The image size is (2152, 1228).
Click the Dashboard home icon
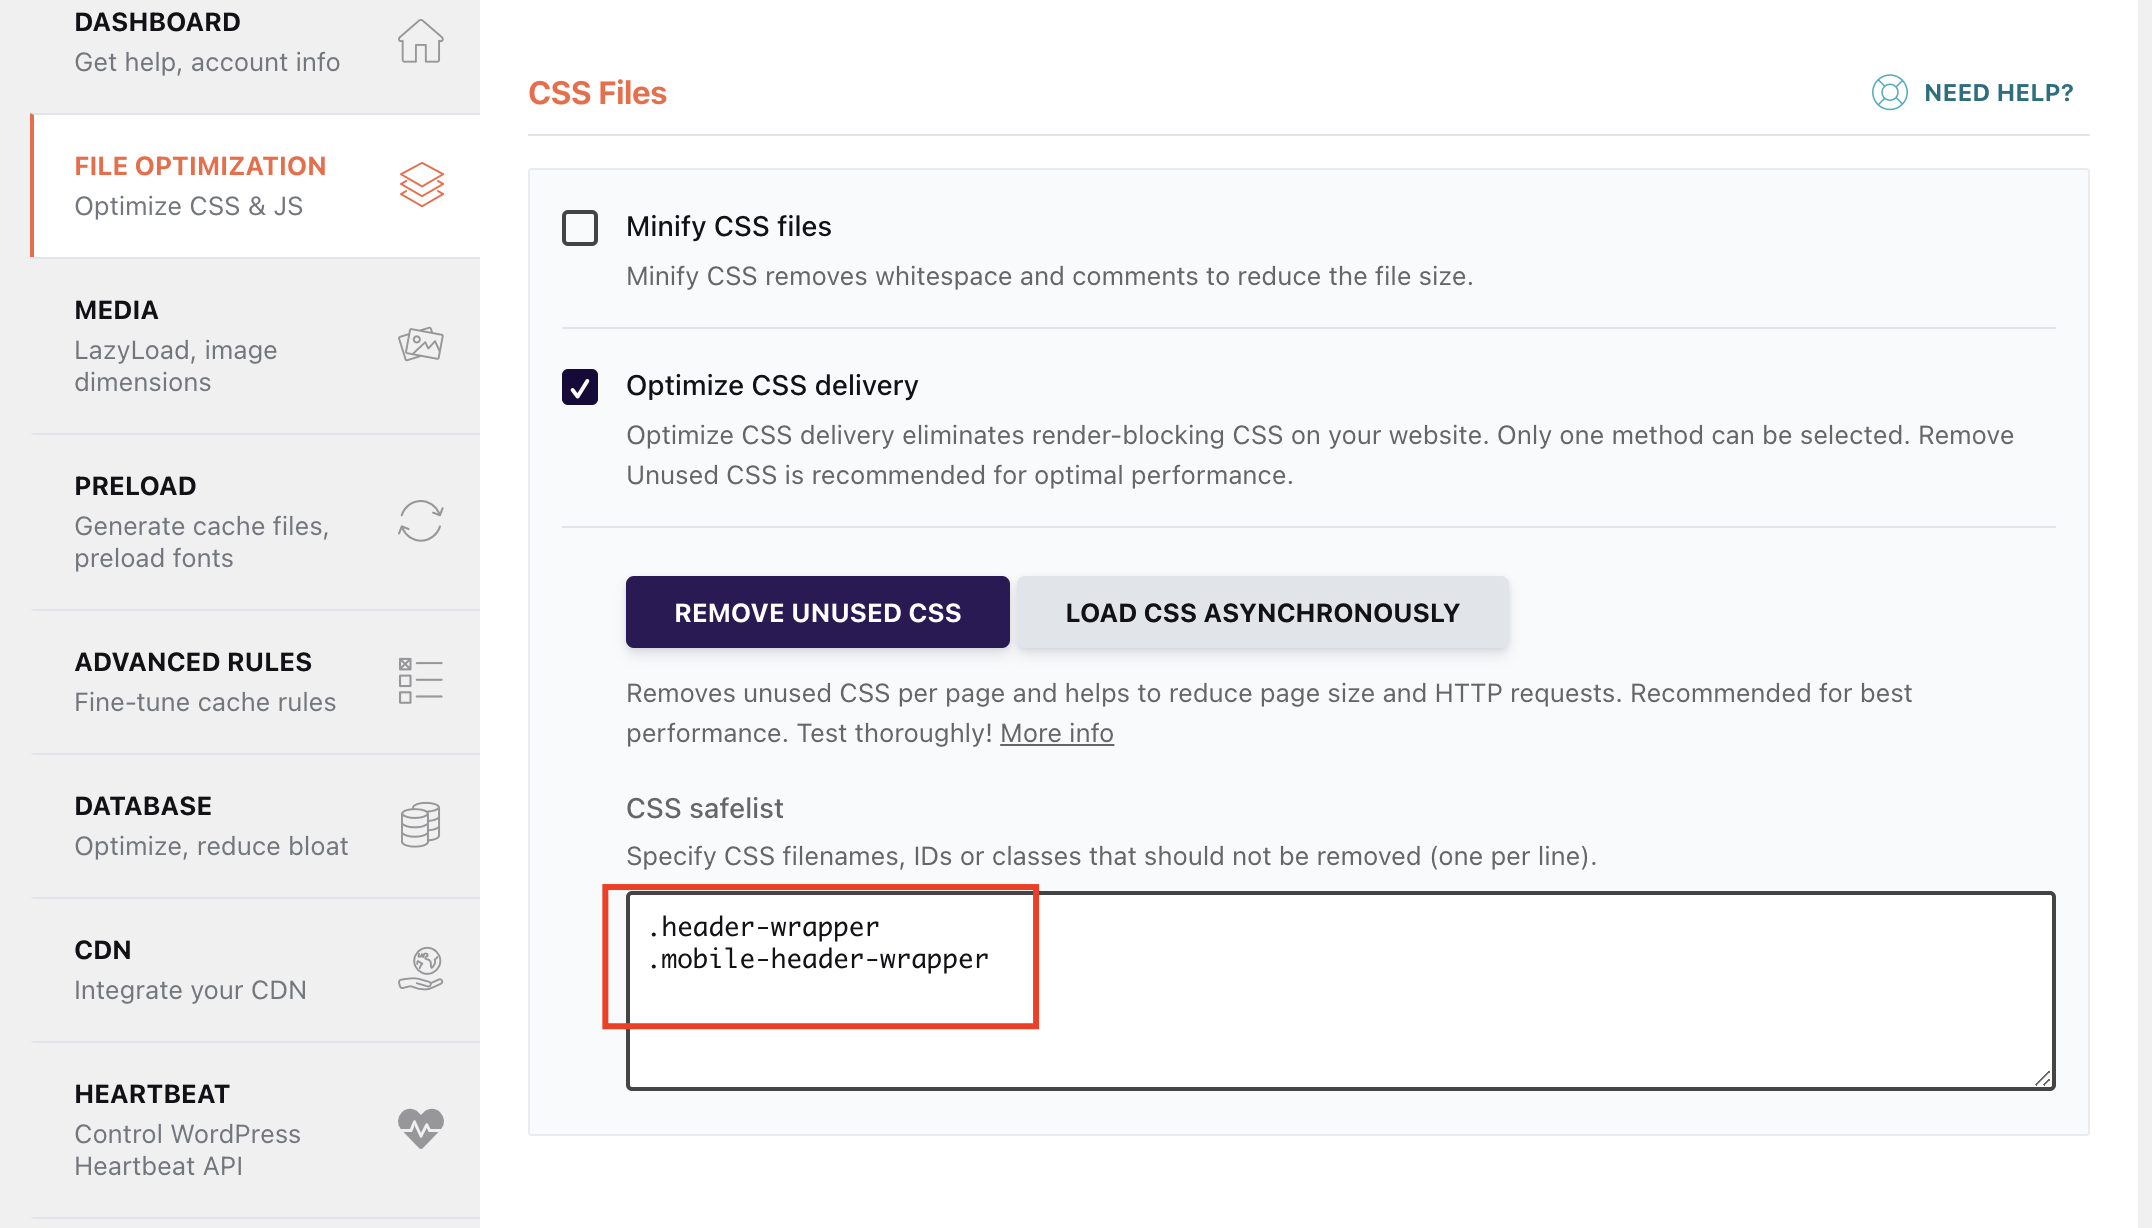[x=420, y=42]
